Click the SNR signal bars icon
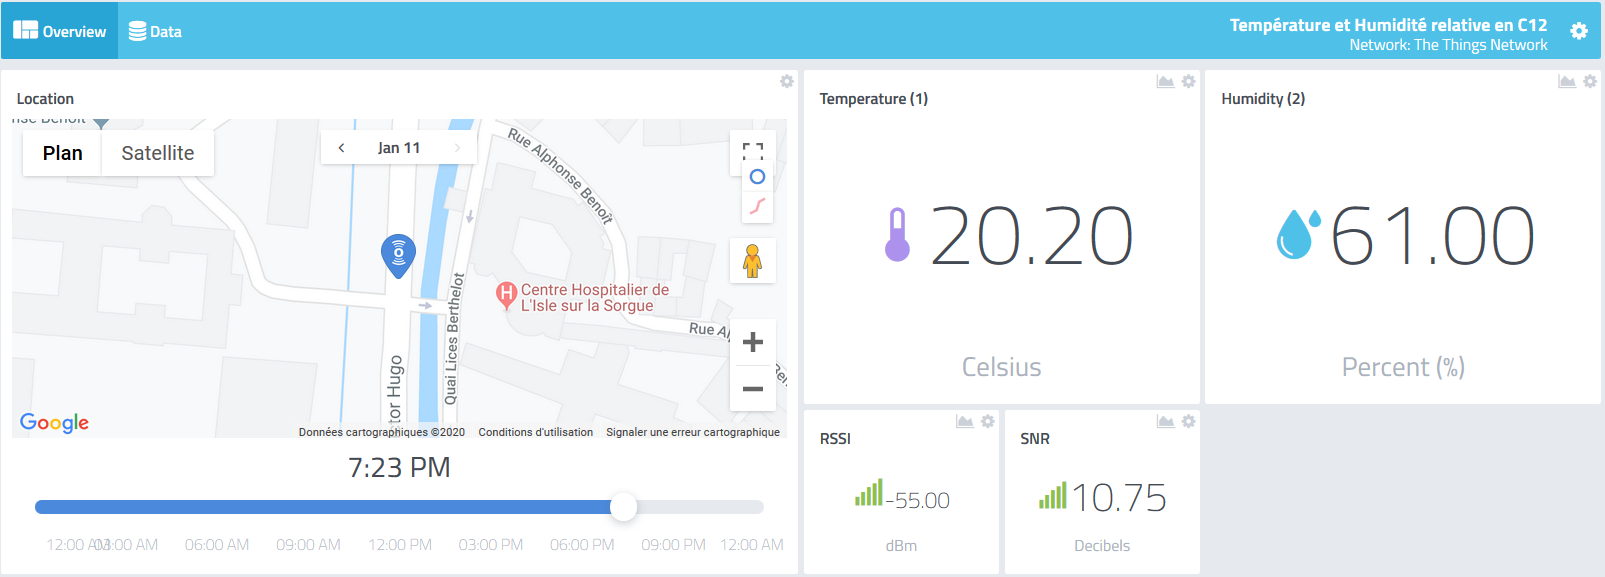 (1053, 495)
